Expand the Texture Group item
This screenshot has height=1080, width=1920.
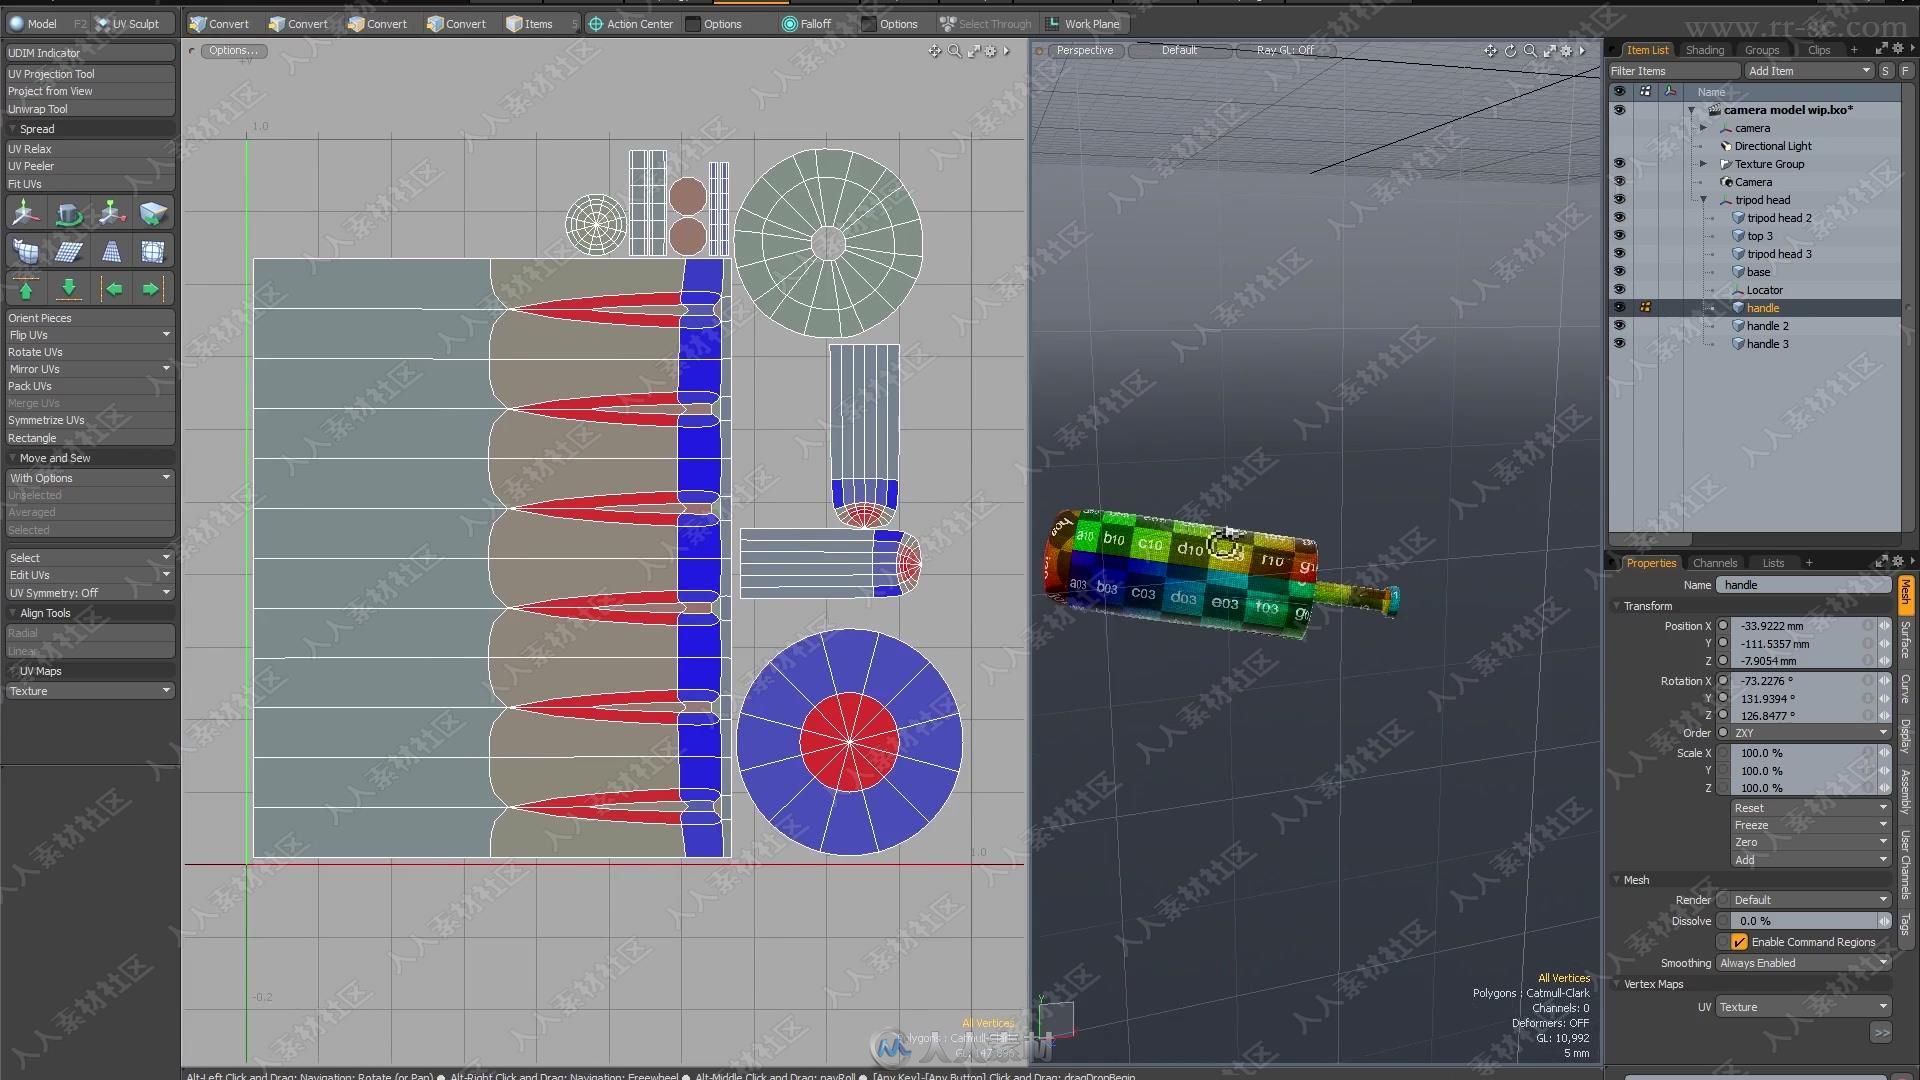(x=1703, y=164)
